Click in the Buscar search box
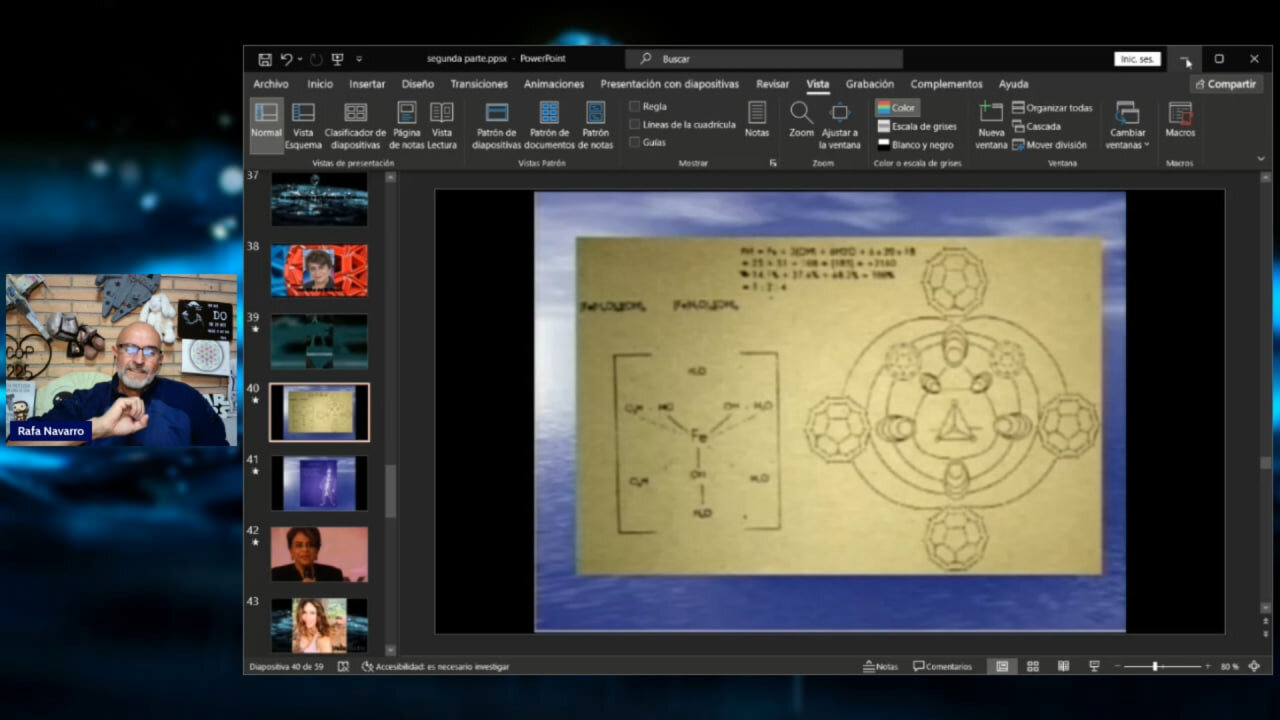Image resolution: width=1280 pixels, height=720 pixels. 764,59
